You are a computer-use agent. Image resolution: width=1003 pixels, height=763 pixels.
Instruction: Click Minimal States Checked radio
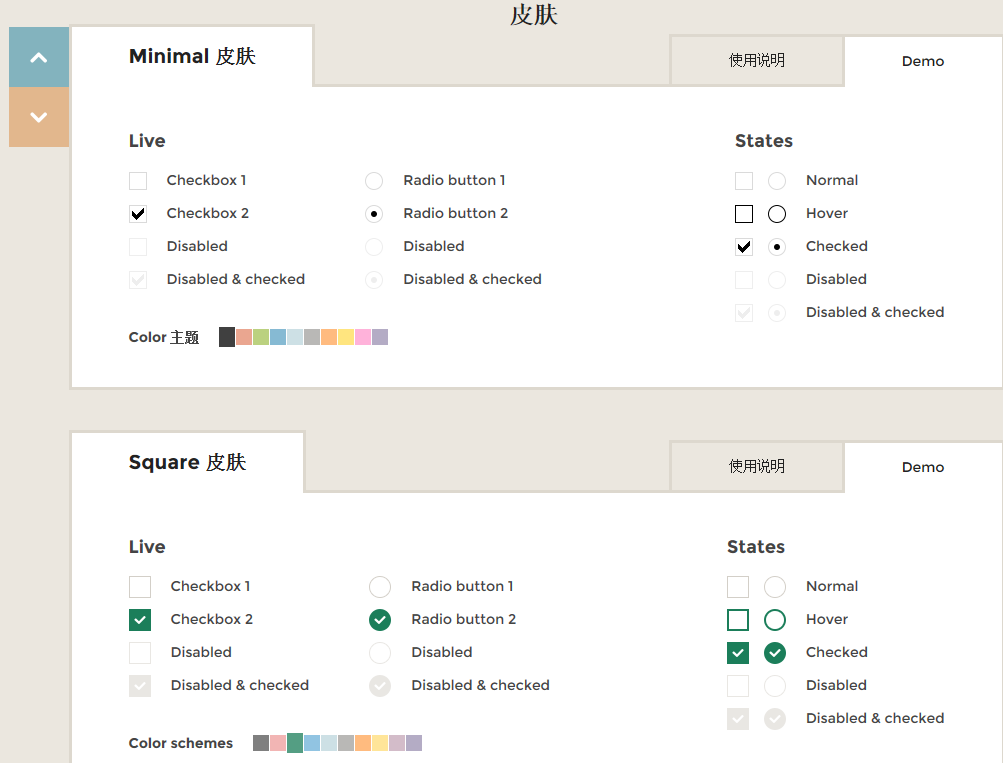point(777,247)
